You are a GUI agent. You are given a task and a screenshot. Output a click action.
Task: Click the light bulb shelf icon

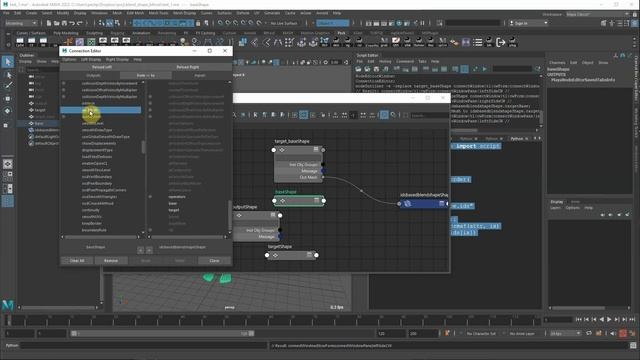click(x=183, y=42)
